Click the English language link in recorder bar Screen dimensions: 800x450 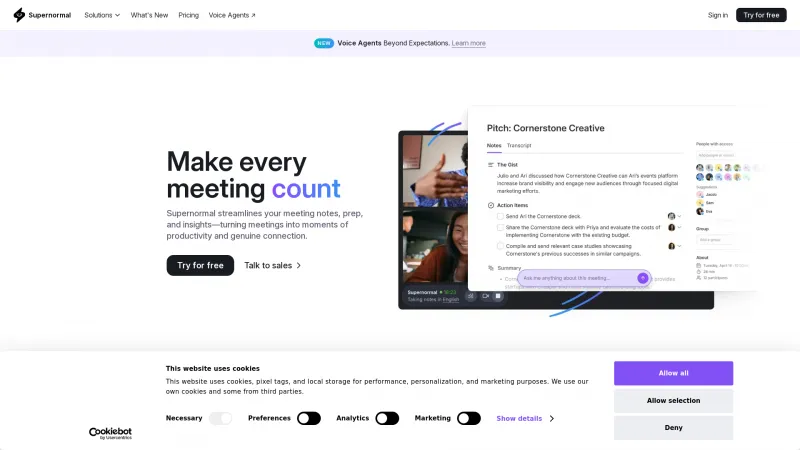tap(451, 299)
